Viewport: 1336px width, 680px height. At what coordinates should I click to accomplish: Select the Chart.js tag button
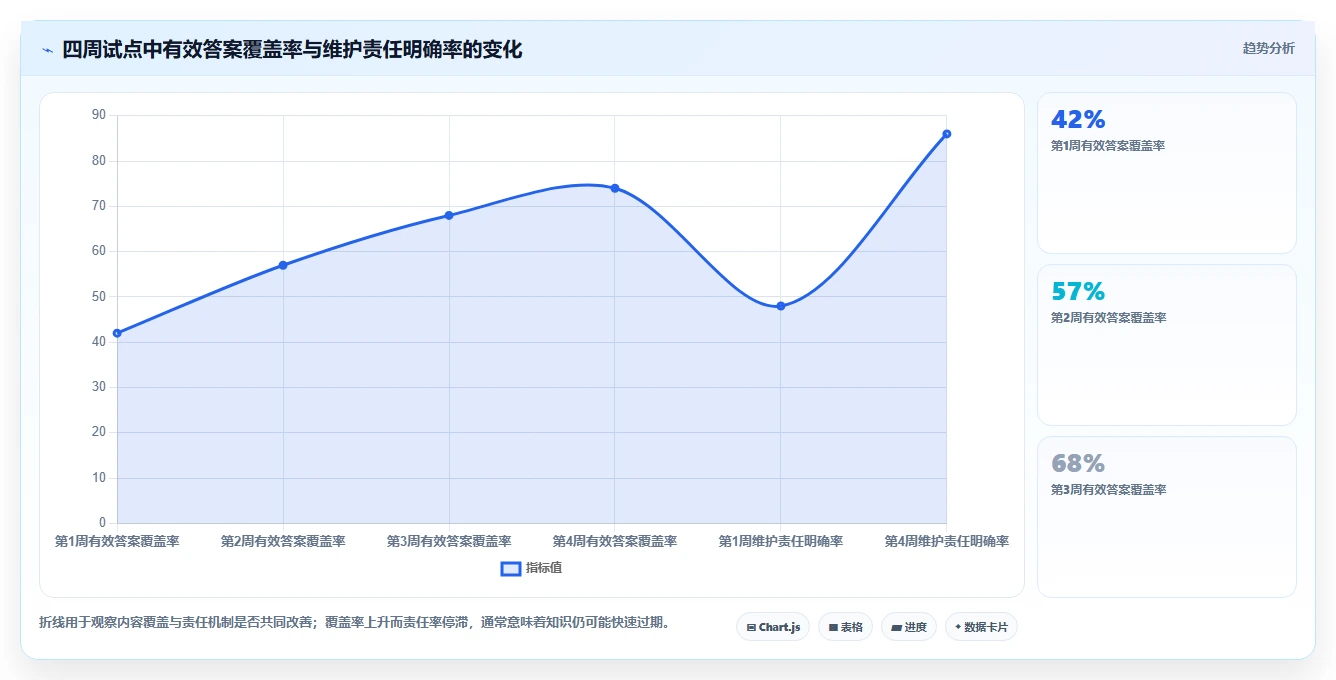(773, 627)
